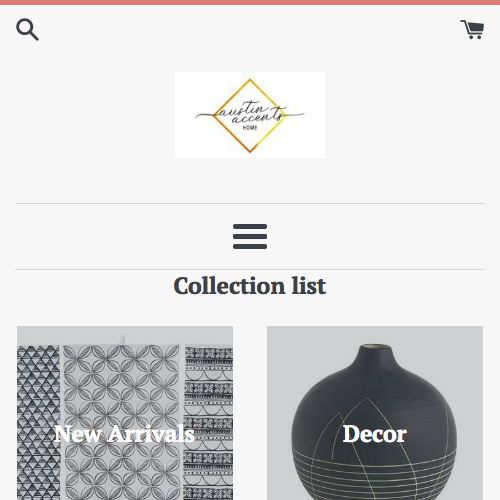Click the HOME text inside the logo
The height and width of the screenshot is (500, 500).
(x=250, y=128)
